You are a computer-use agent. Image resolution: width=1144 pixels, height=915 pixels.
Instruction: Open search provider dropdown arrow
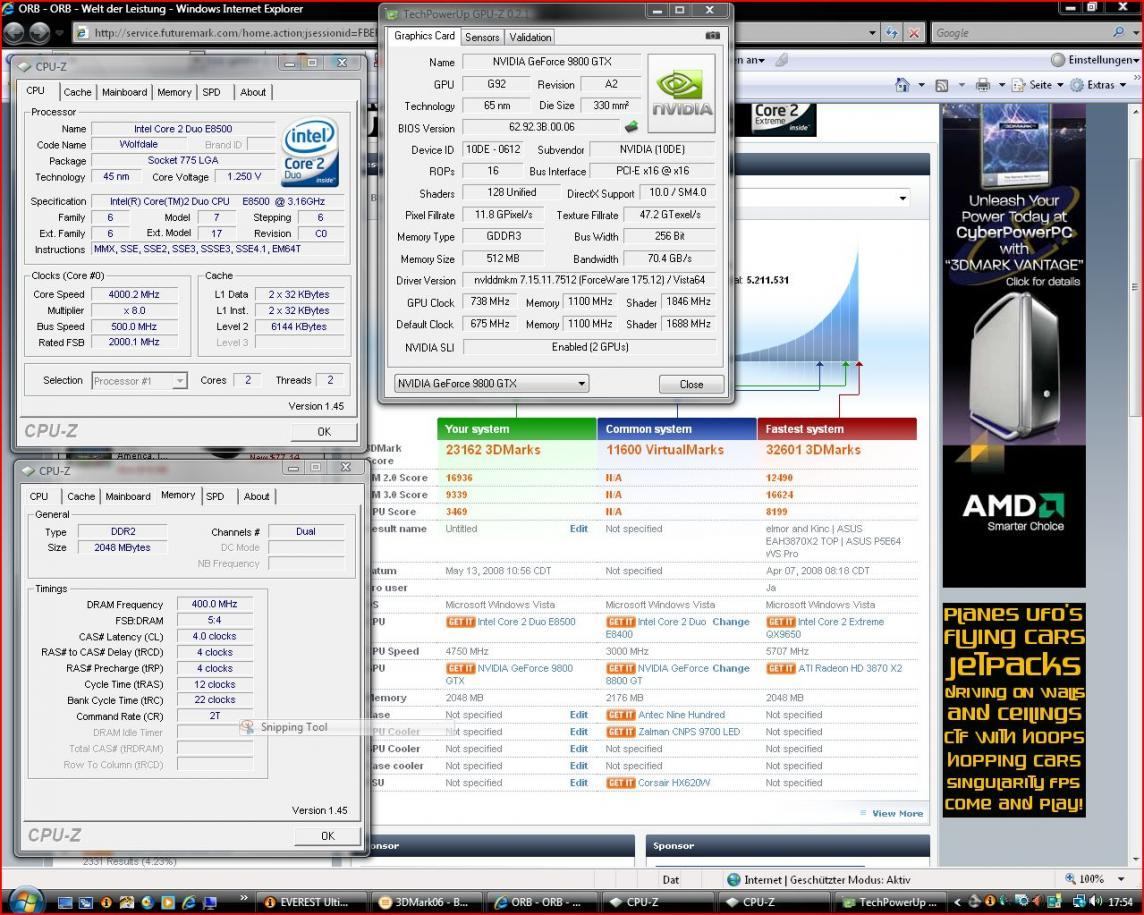click(1134, 33)
